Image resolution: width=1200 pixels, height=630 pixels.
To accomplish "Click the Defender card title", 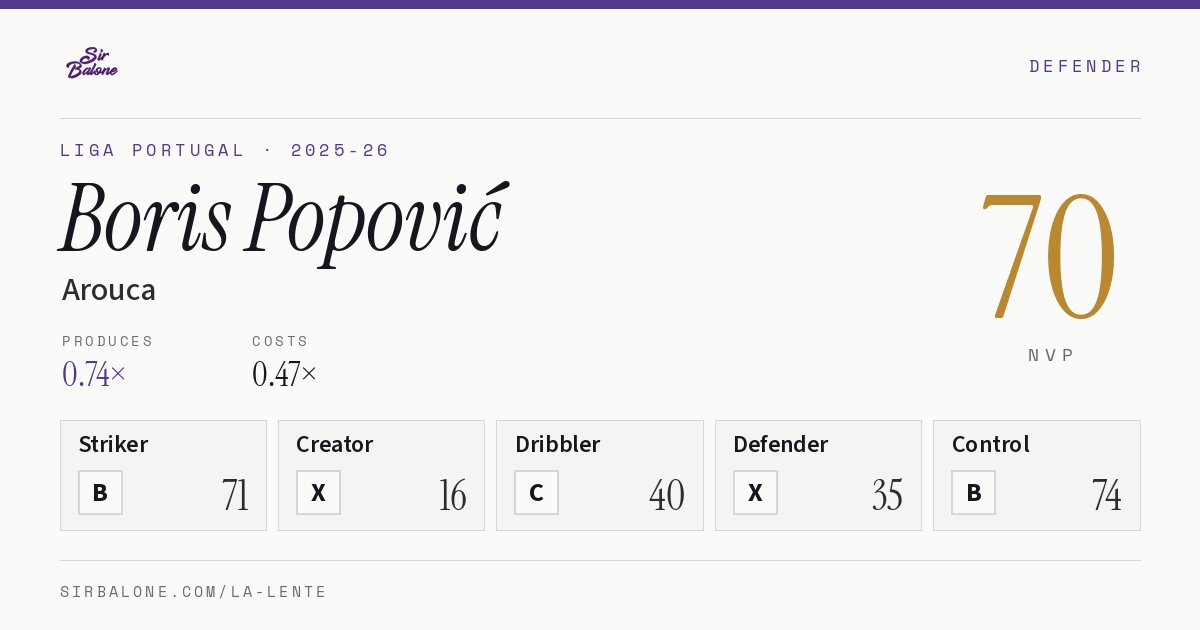I will tap(780, 444).
